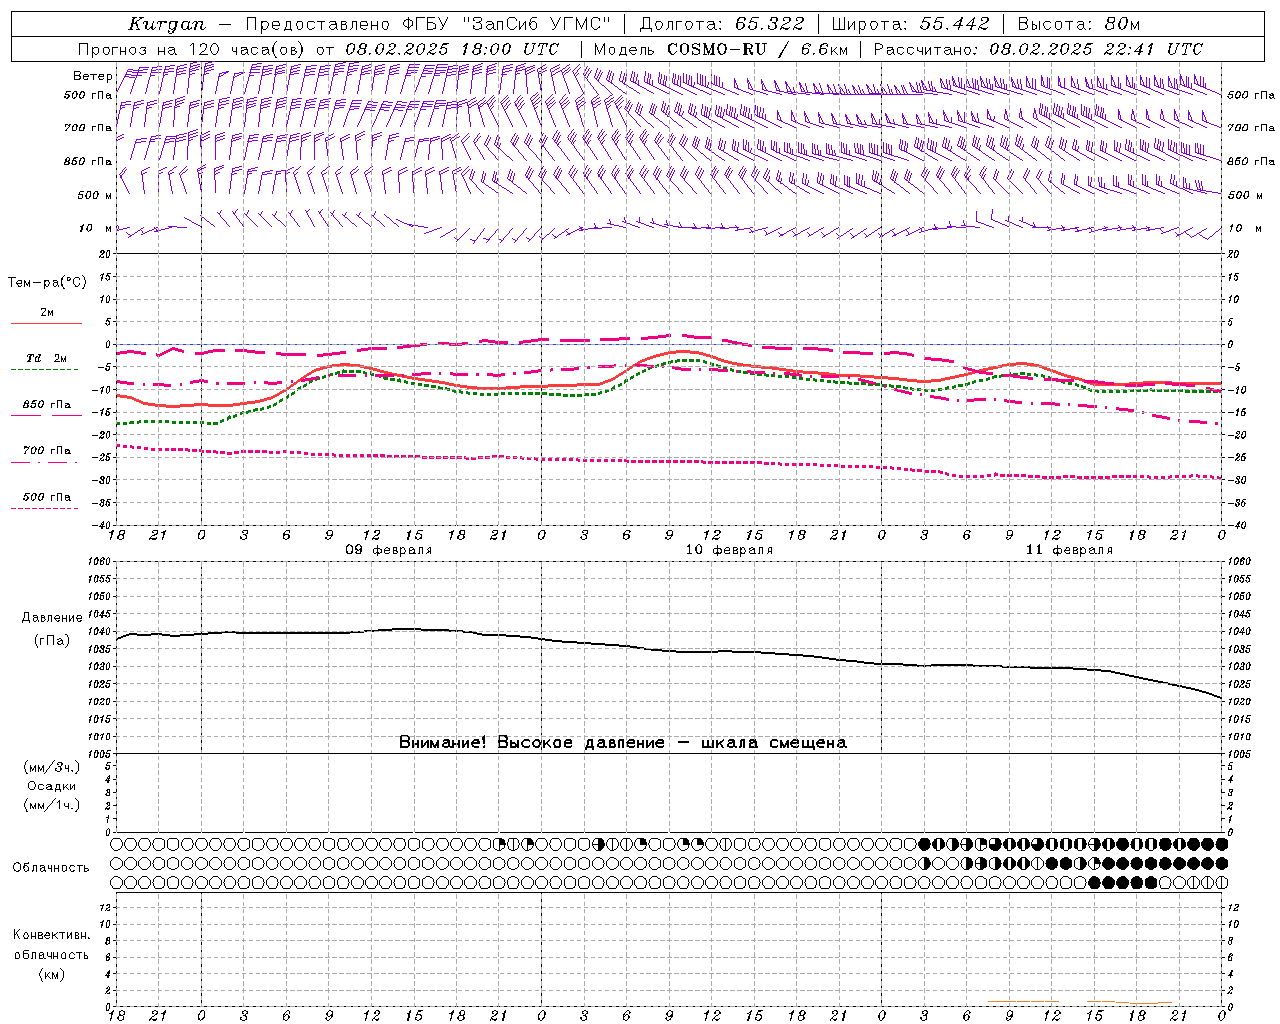Click the (мм/1ч.) precipitation unit label
1280x1024 pixels.
(52, 805)
